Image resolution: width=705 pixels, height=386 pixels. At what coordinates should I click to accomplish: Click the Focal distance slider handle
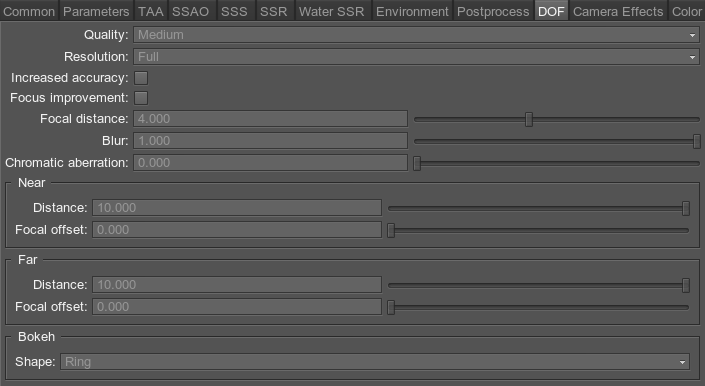(x=529, y=120)
